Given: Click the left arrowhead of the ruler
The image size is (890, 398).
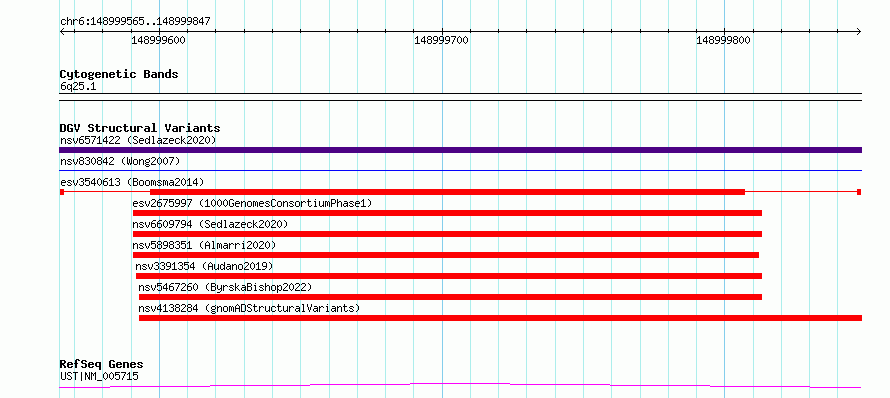Looking at the screenshot, I should coord(62,31).
